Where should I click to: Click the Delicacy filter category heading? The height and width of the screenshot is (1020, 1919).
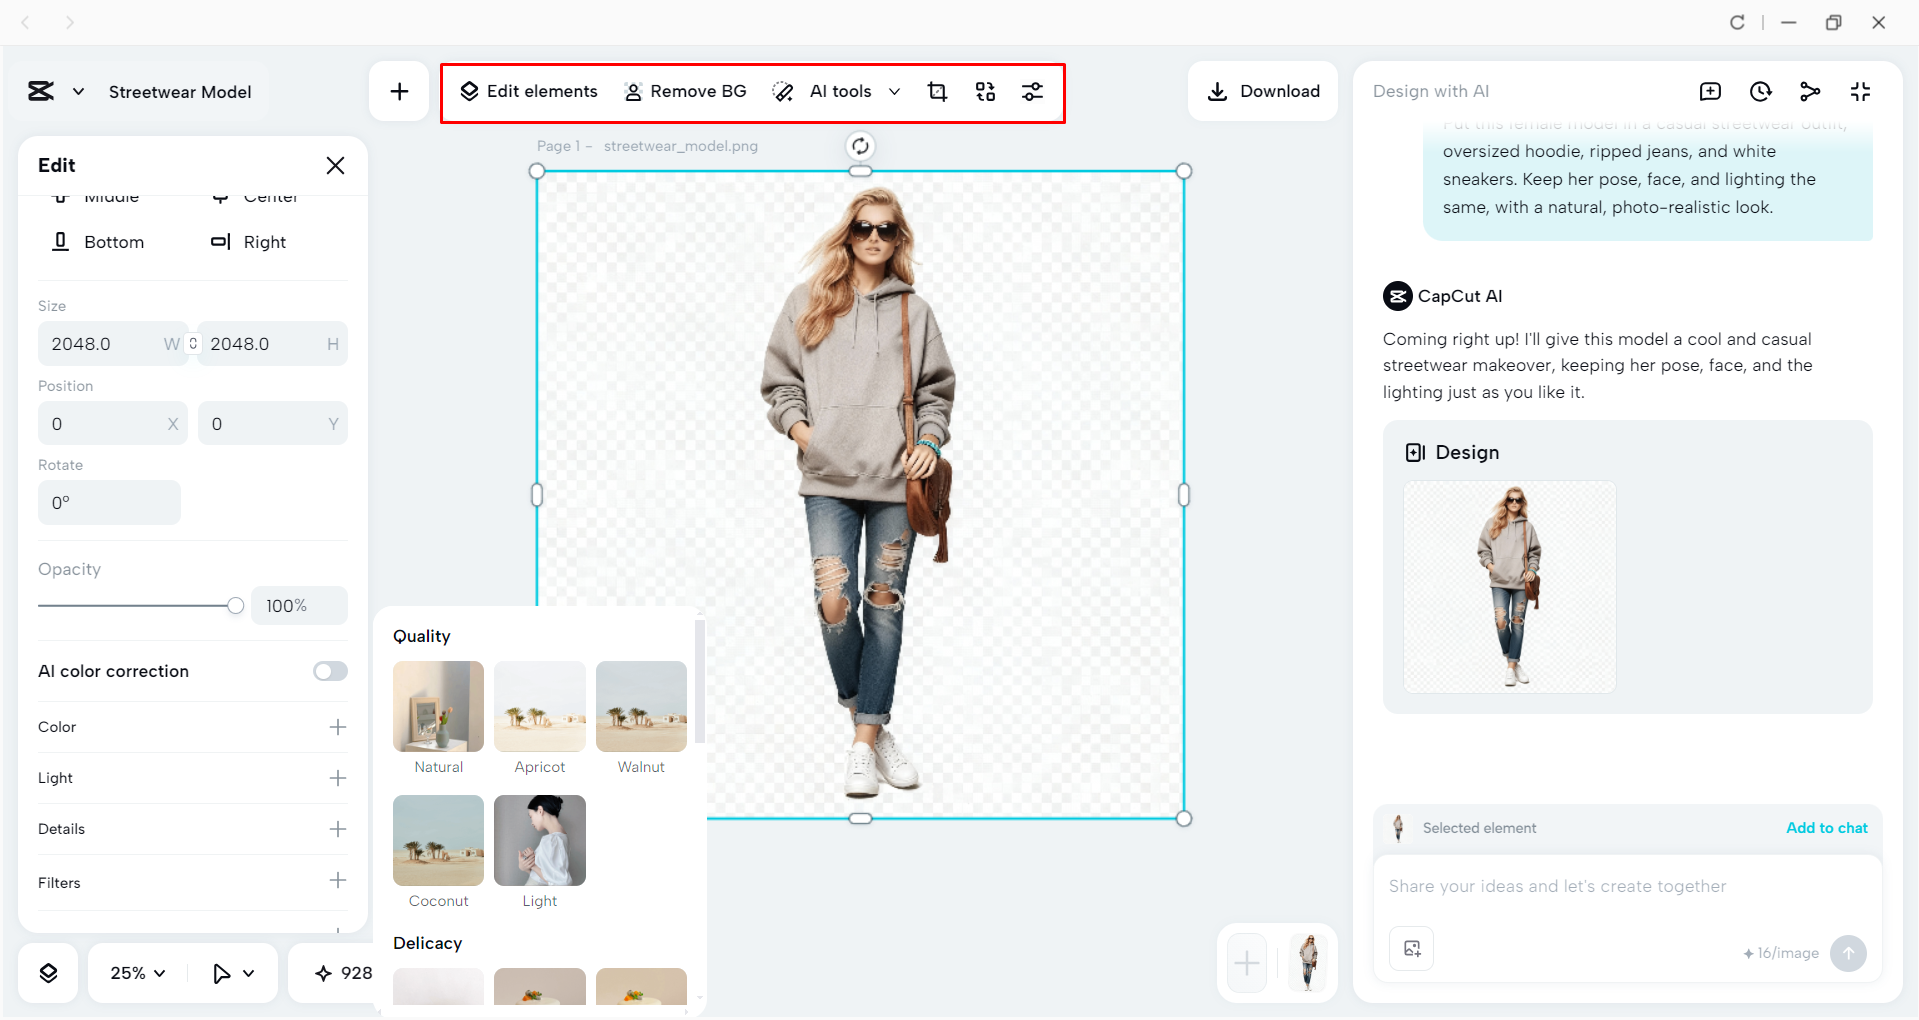coord(428,944)
